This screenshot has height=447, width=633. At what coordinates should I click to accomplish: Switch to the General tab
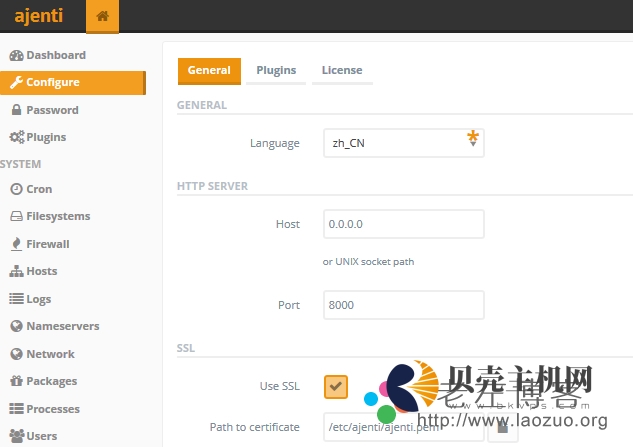(209, 71)
